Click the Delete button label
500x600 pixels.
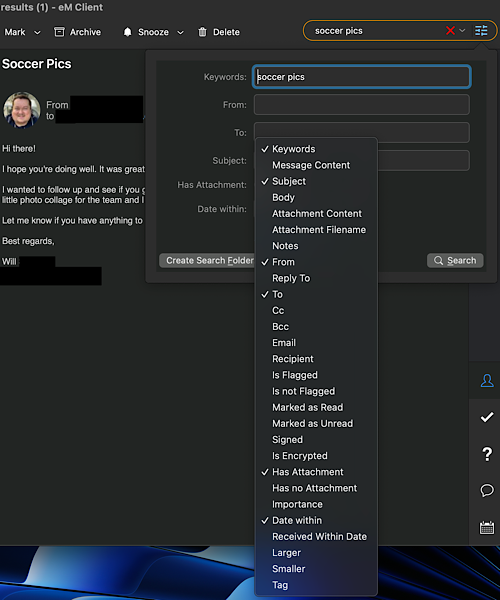(226, 32)
